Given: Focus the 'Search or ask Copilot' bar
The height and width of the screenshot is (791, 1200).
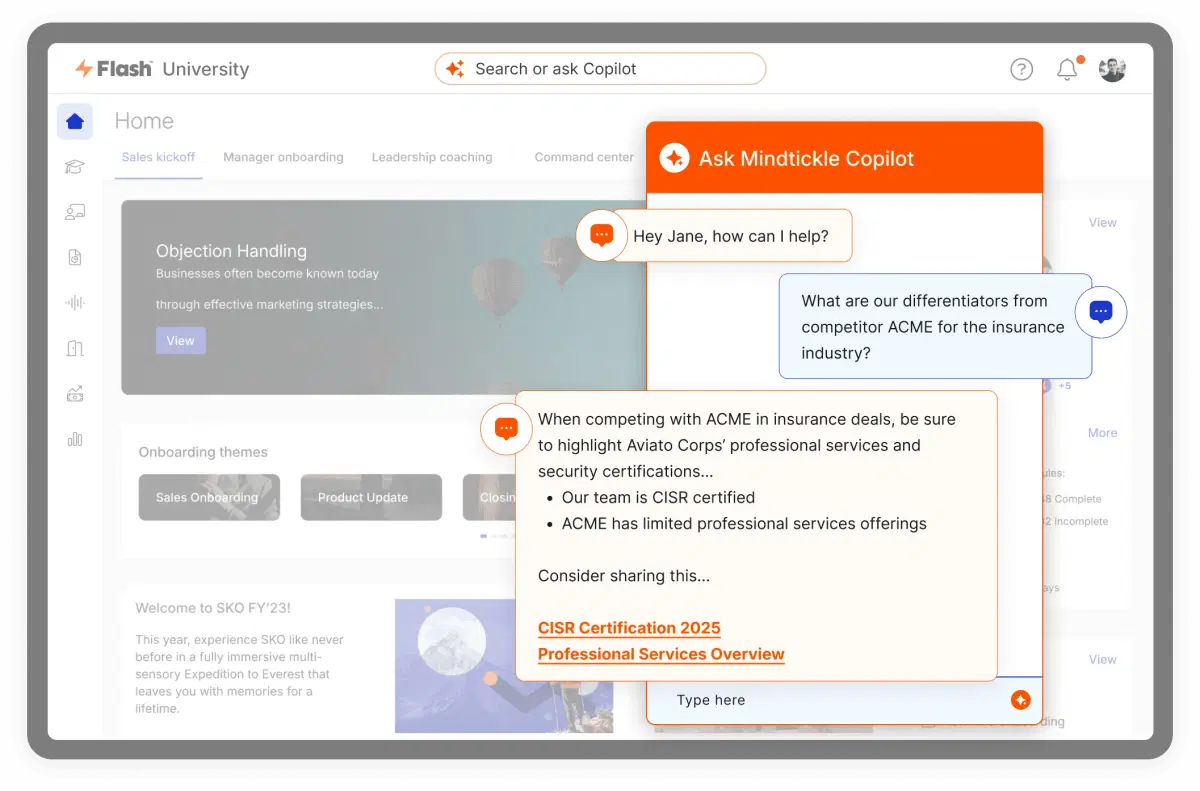Looking at the screenshot, I should (x=600, y=69).
